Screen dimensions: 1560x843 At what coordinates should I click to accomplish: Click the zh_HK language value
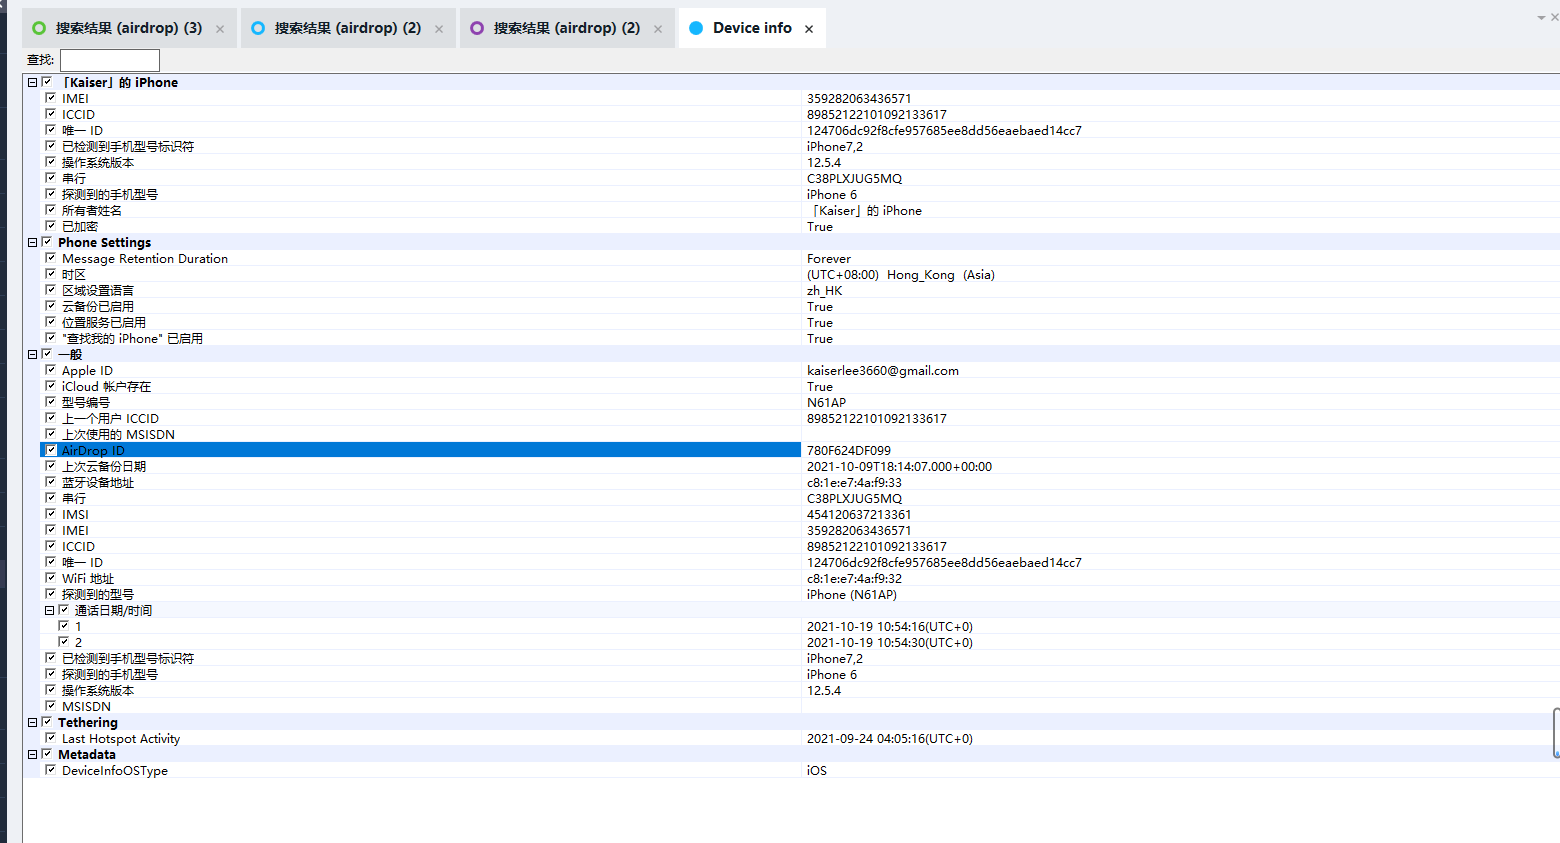tap(825, 290)
